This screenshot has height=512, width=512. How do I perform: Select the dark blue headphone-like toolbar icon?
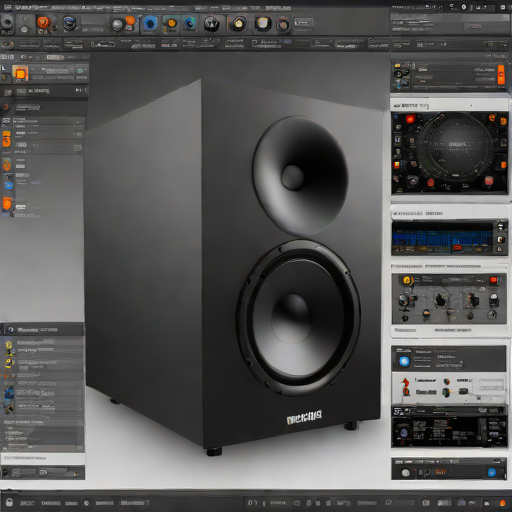pyautogui.click(x=70, y=23)
